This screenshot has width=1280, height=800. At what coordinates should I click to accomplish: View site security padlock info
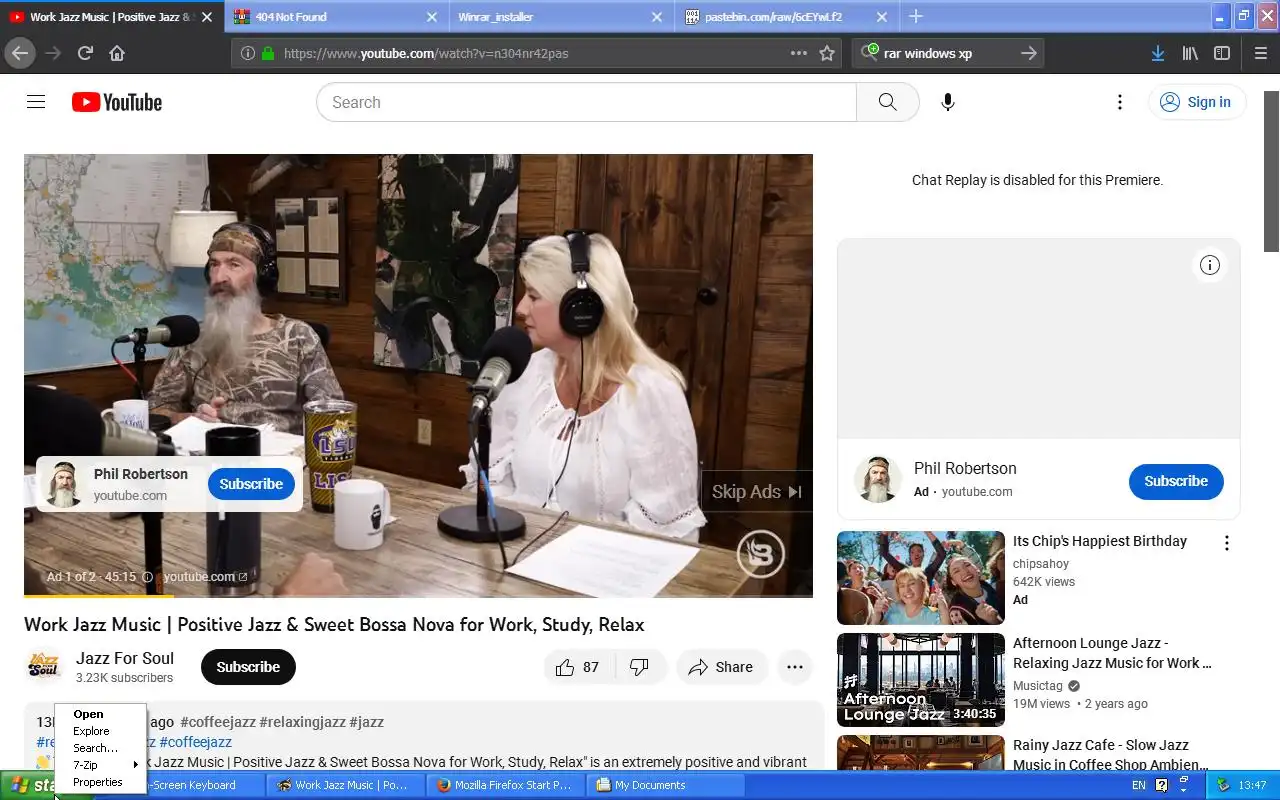tap(267, 53)
